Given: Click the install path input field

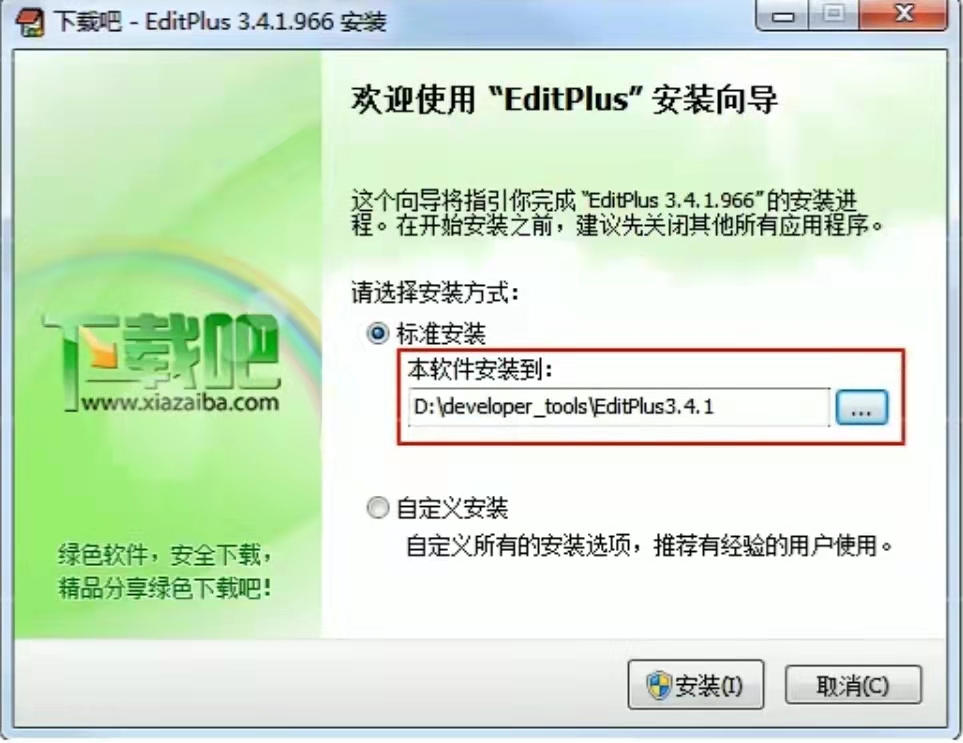Looking at the screenshot, I should (x=618, y=407).
